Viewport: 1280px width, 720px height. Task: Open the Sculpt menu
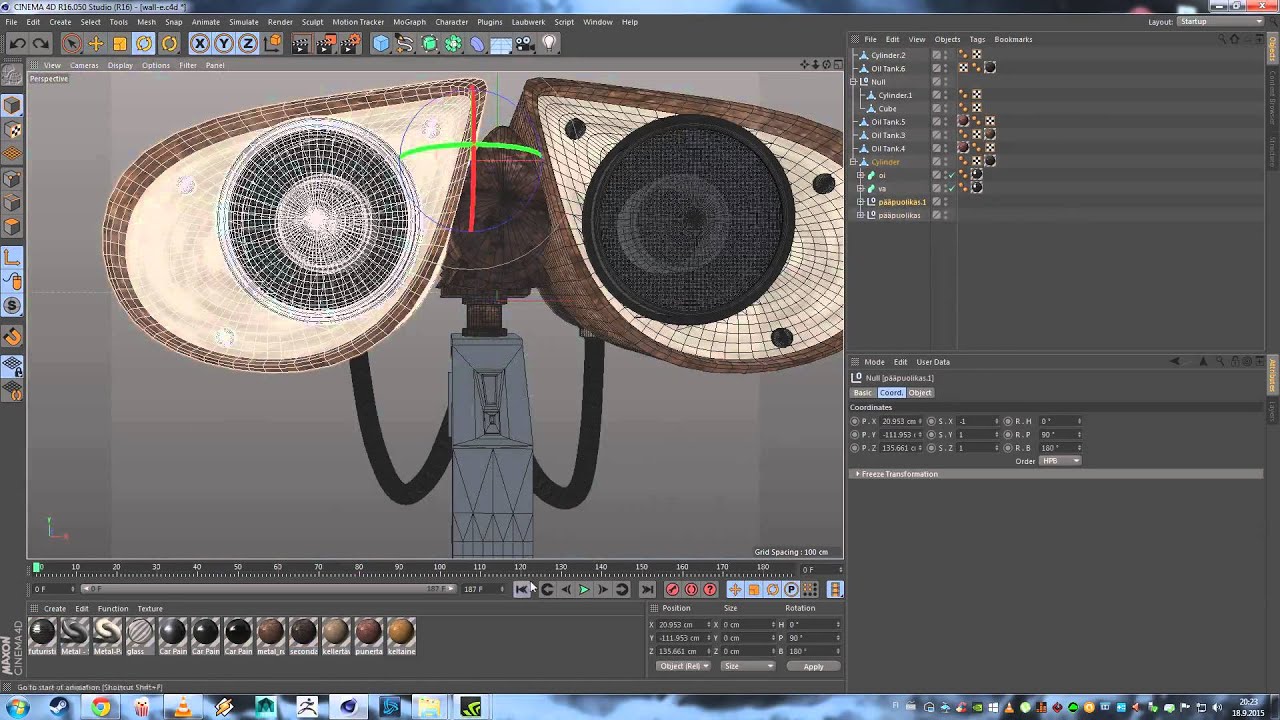(x=312, y=22)
